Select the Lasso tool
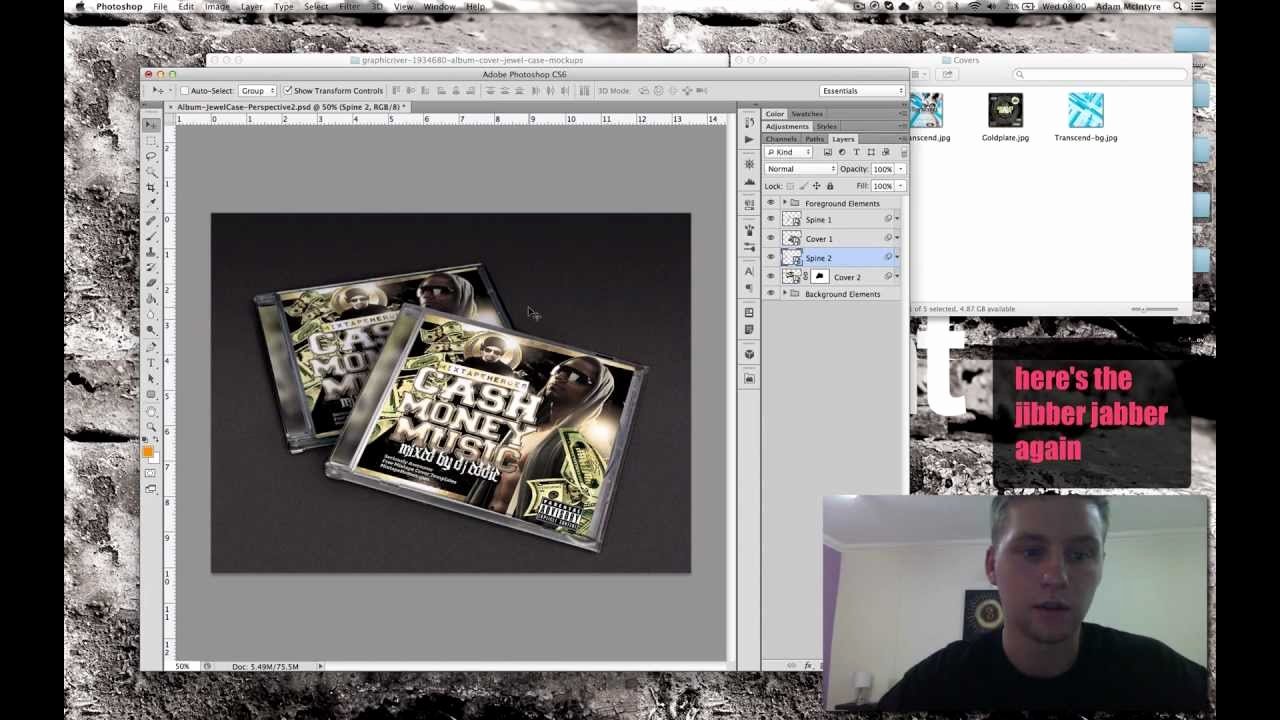1280x720 pixels. tap(151, 156)
